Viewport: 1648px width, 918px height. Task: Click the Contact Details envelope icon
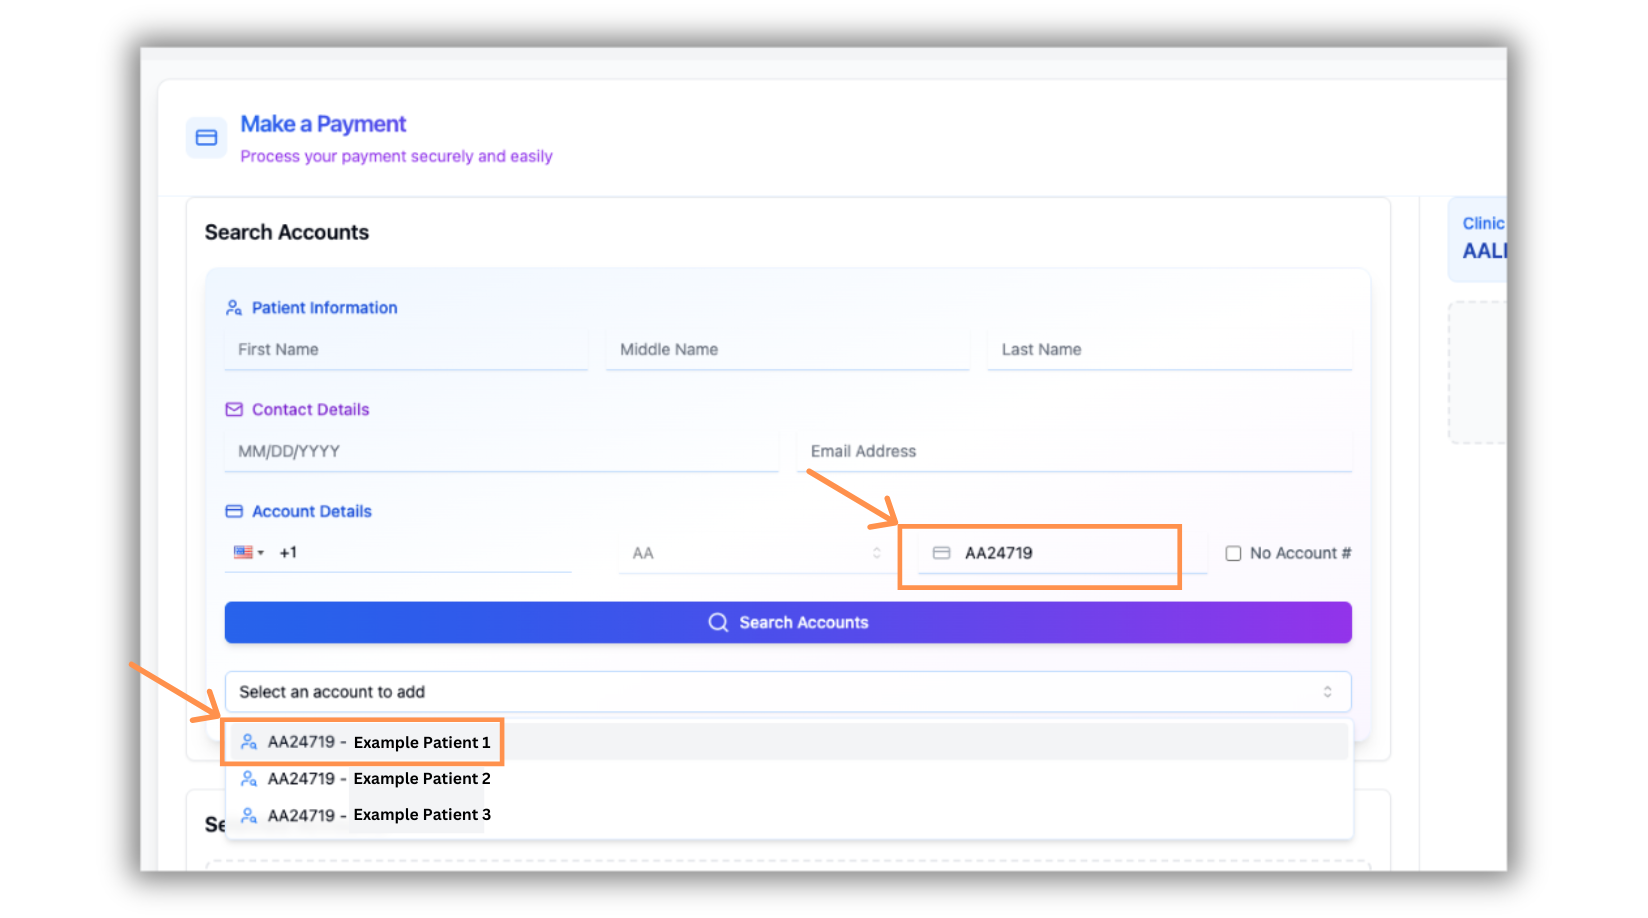point(234,410)
